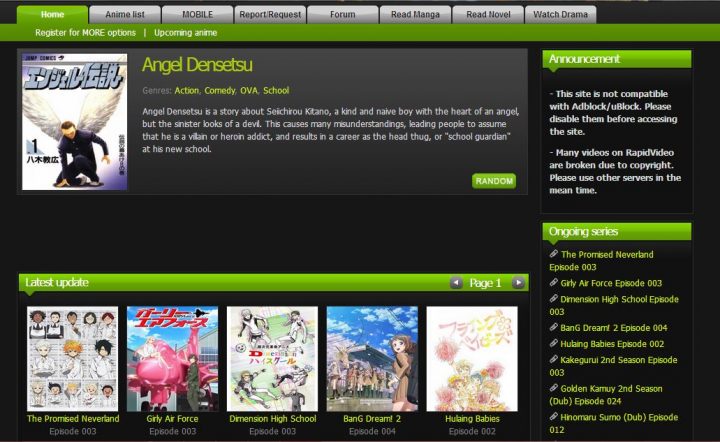Click Episode 002 text under Hulaing Babies
Viewport: 720px width, 442px height.
[x=472, y=431]
